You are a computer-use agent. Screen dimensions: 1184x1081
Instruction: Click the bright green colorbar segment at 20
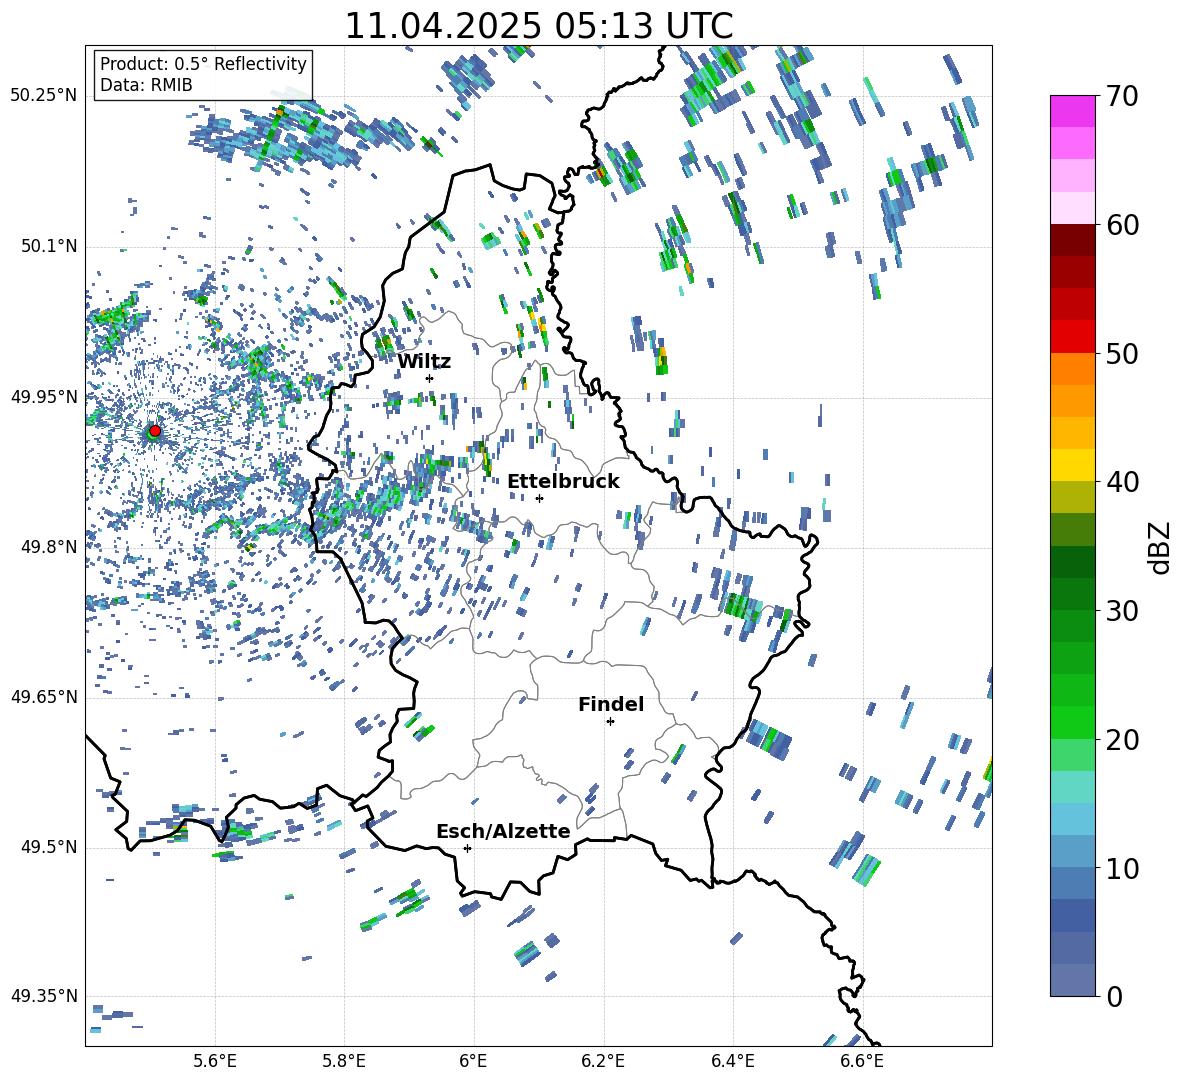click(1072, 723)
